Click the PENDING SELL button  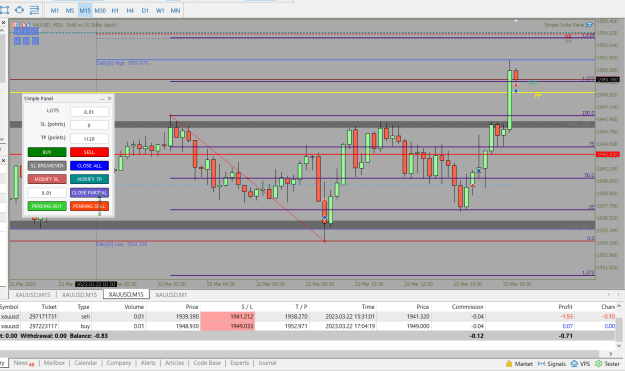coord(89,206)
